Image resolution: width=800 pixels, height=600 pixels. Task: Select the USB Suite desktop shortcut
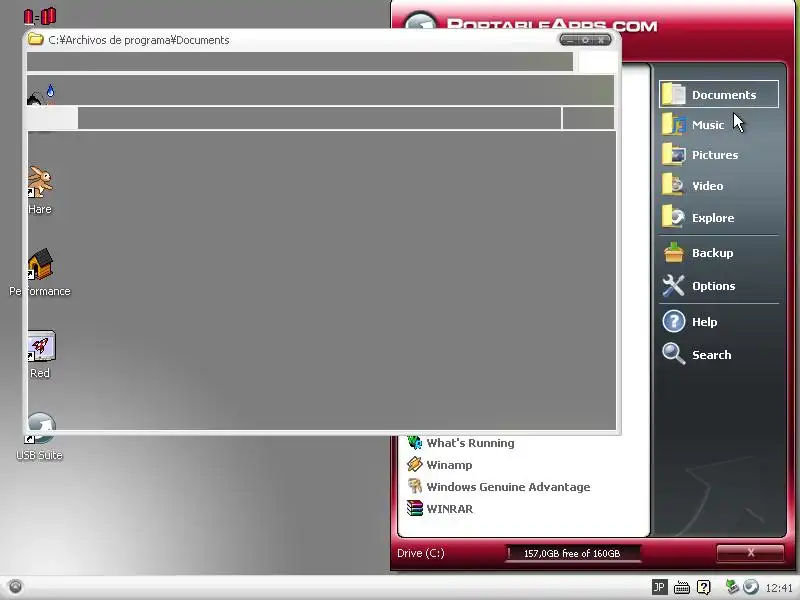39,437
